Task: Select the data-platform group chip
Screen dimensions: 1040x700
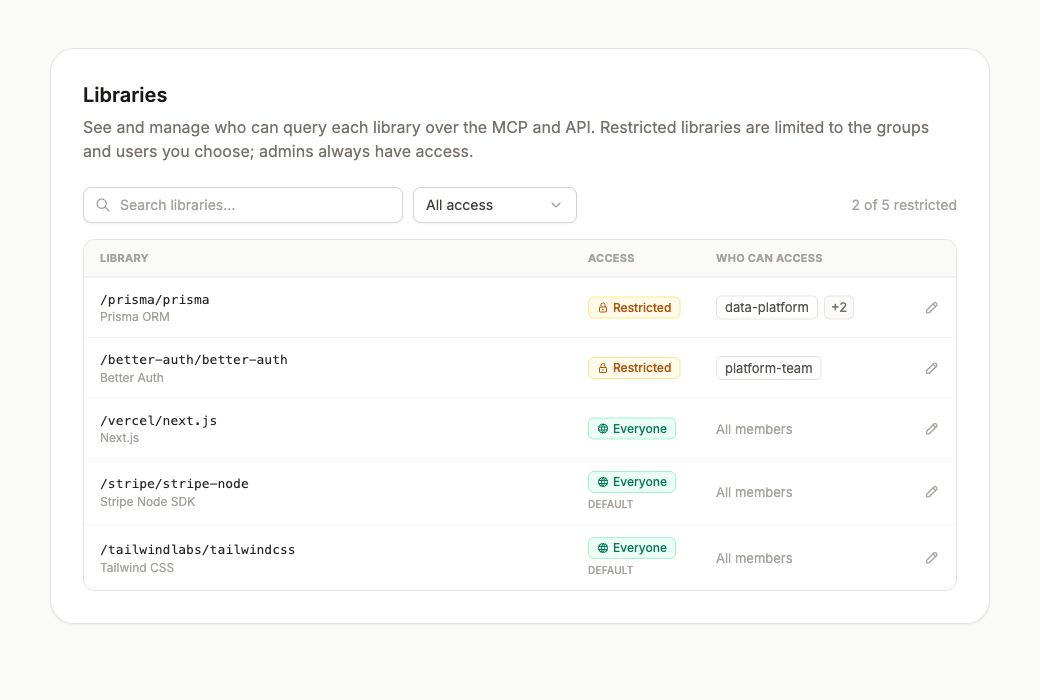Action: click(x=767, y=308)
